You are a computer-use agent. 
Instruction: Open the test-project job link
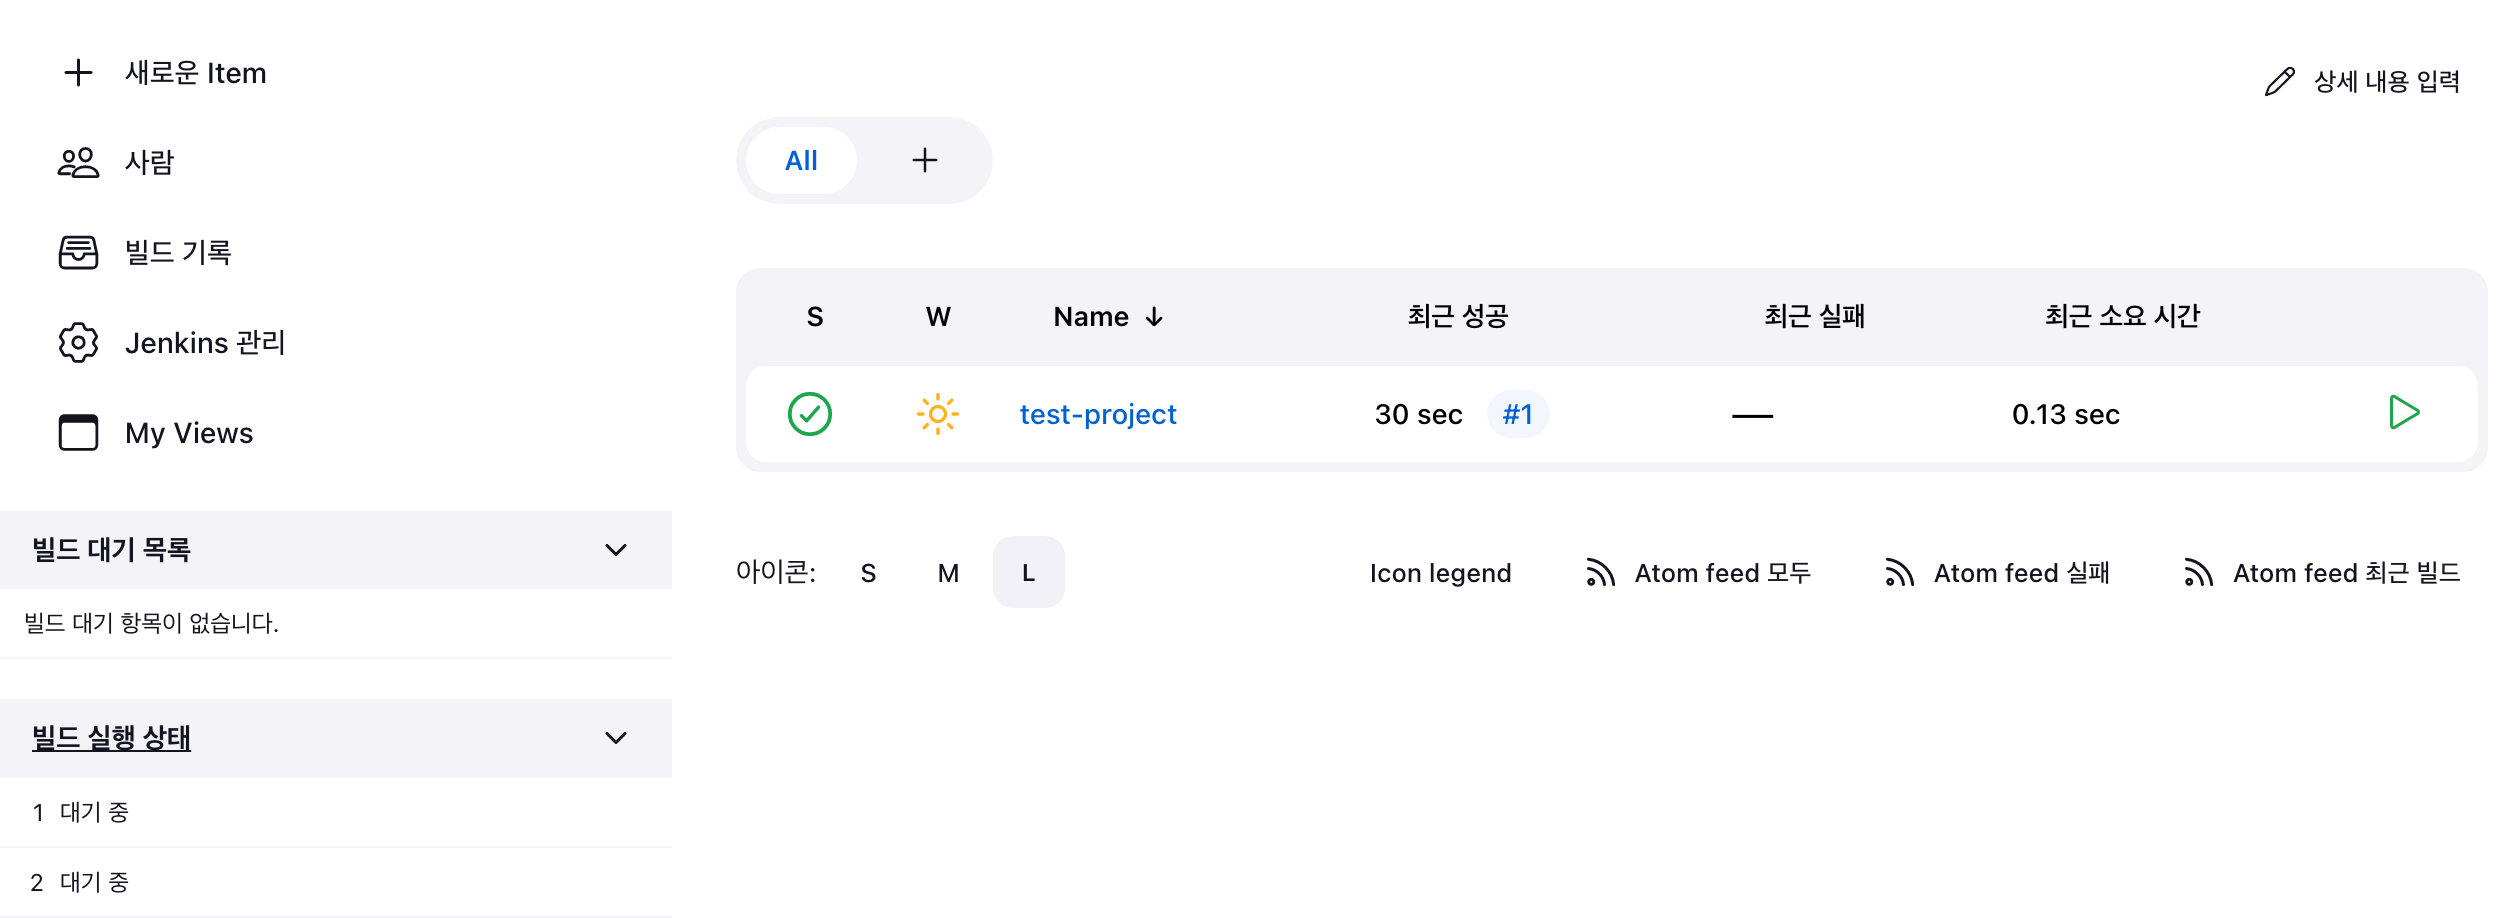(x=1097, y=414)
